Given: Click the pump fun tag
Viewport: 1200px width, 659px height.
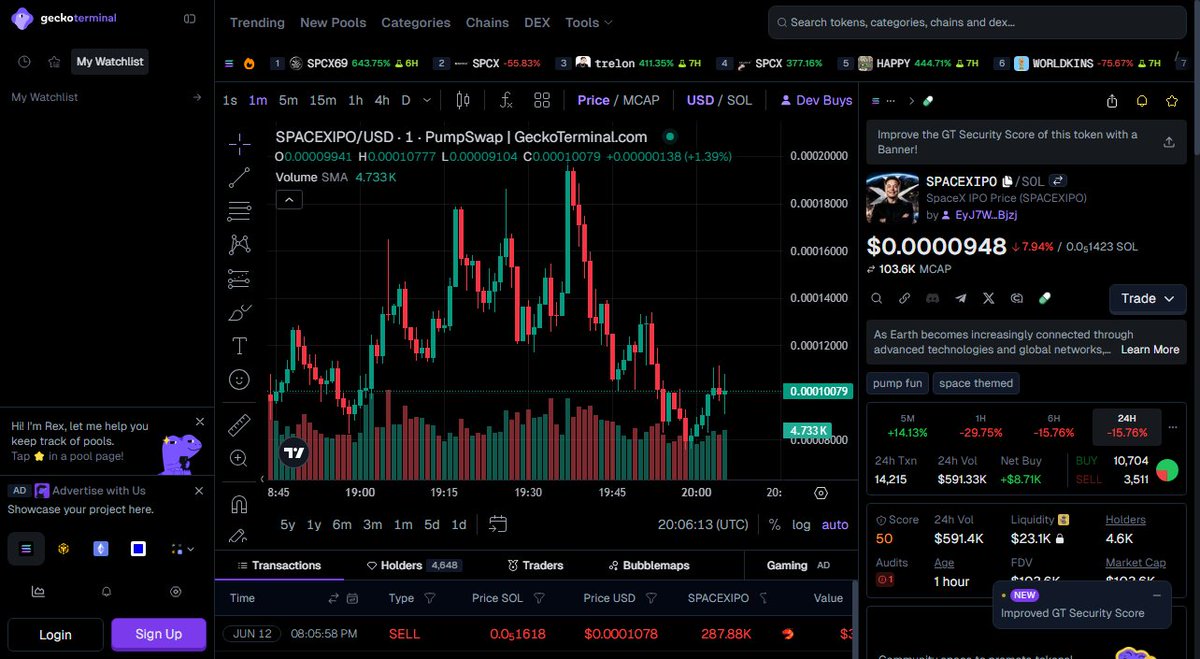Looking at the screenshot, I should coord(898,383).
